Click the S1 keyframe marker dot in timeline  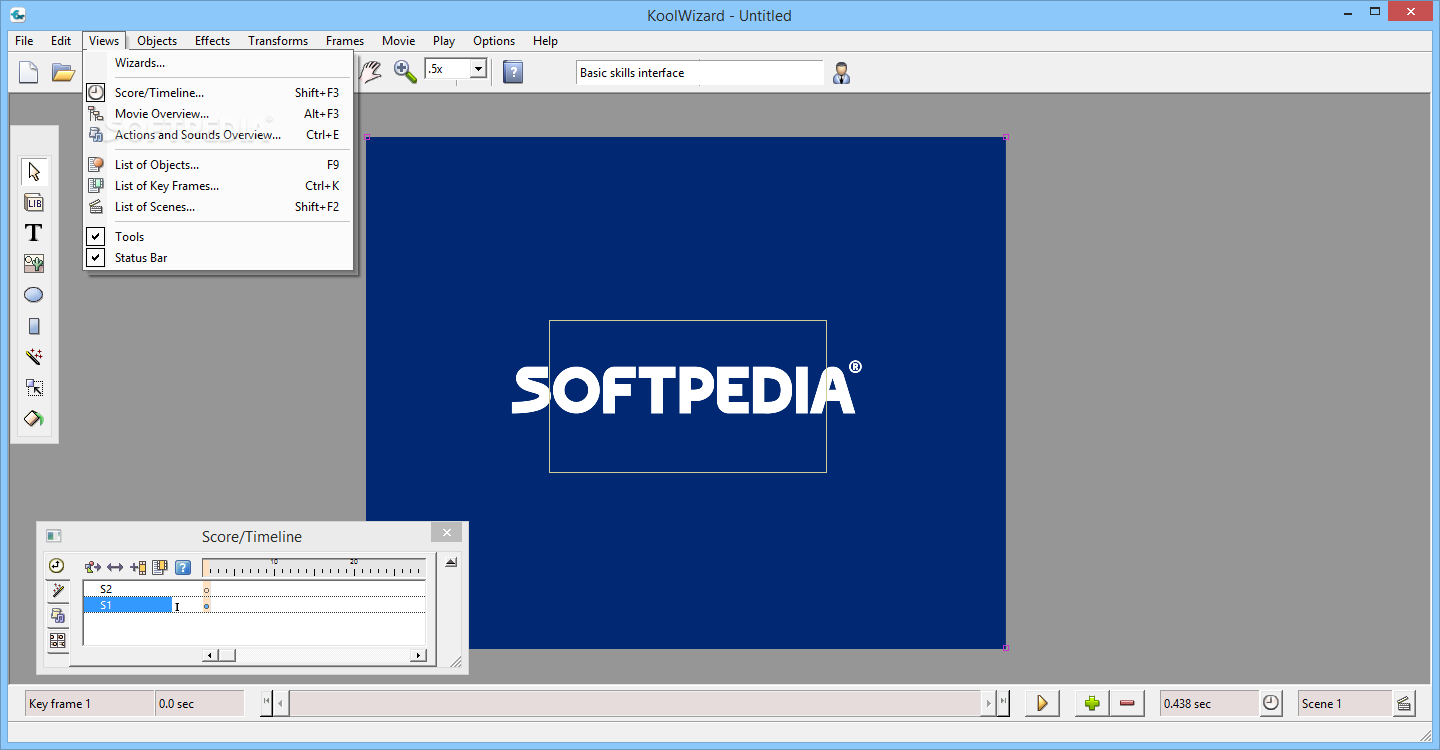click(207, 606)
